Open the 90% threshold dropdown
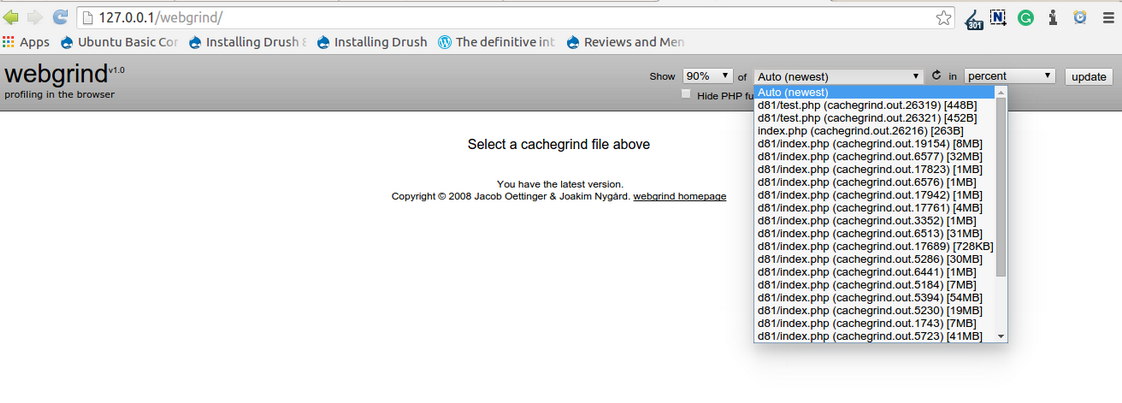The image size is (1122, 403). pos(708,76)
